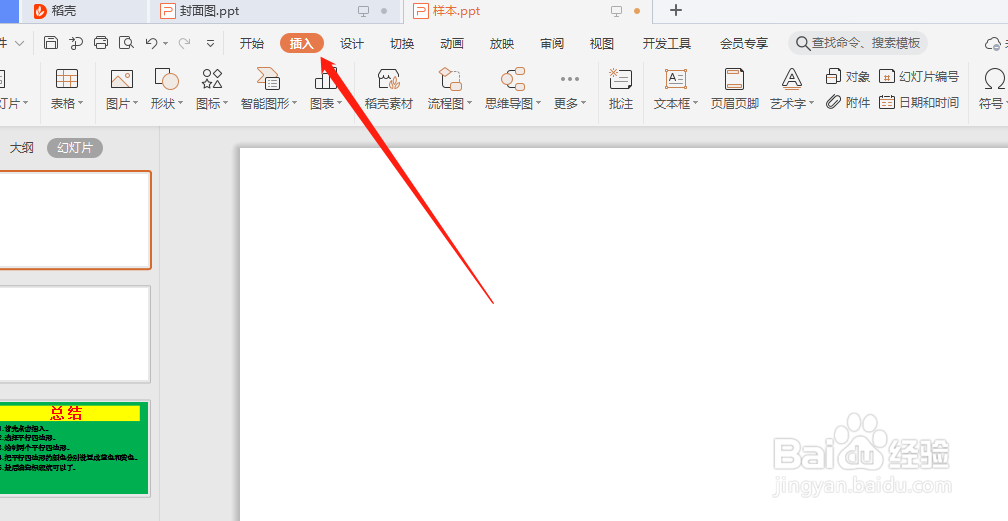Open 页眉页脚 header footer icon
Screen dimensions: 1008x521
tap(734, 79)
